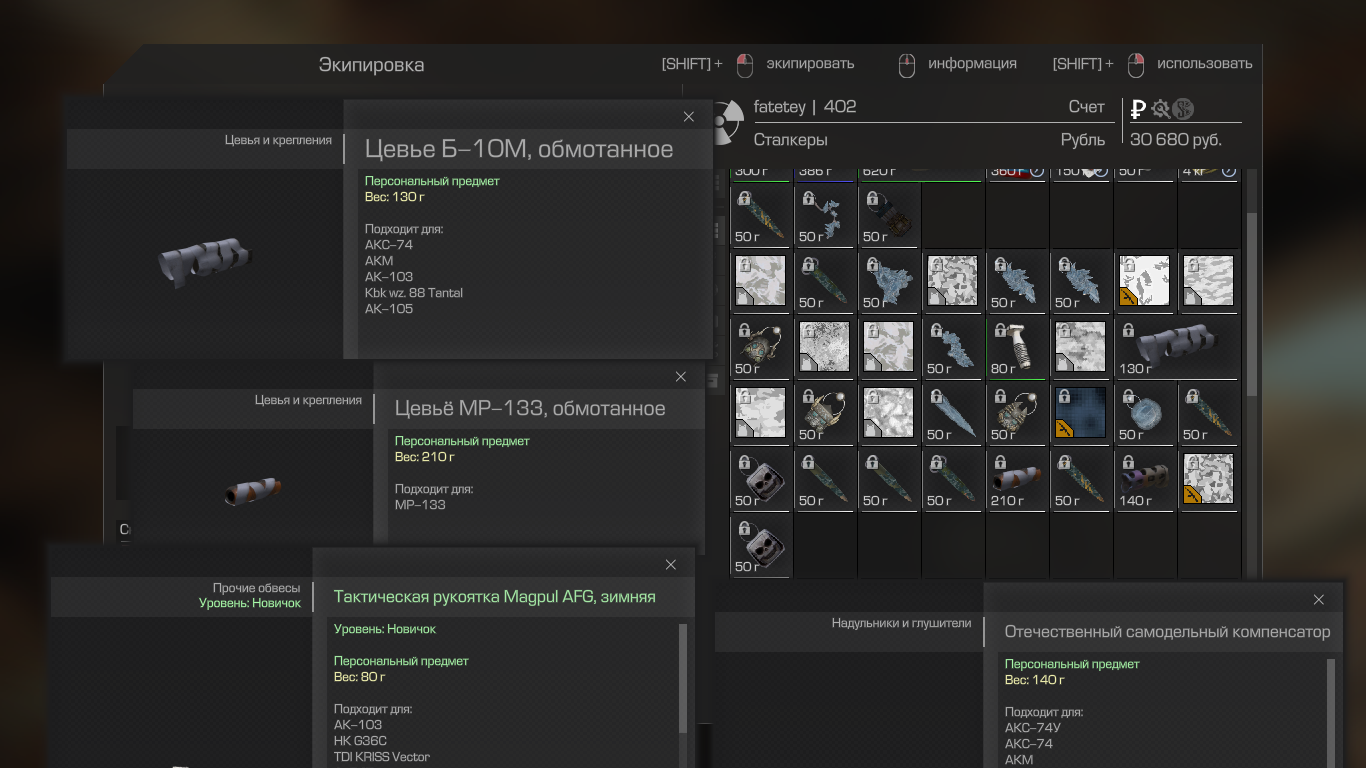This screenshot has height=768, width=1366.
Task: Click the информация hint label
Action: point(972,64)
